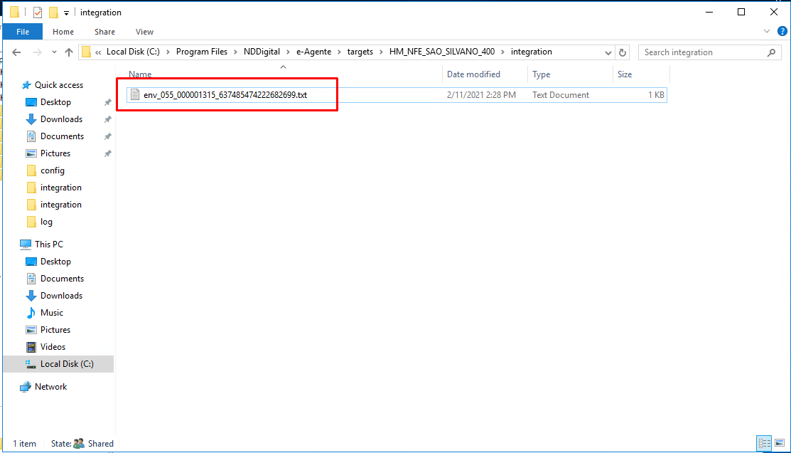The width and height of the screenshot is (791, 453).
Task: Expand the ribbon with chevron arrow
Action: pyautogui.click(x=768, y=31)
